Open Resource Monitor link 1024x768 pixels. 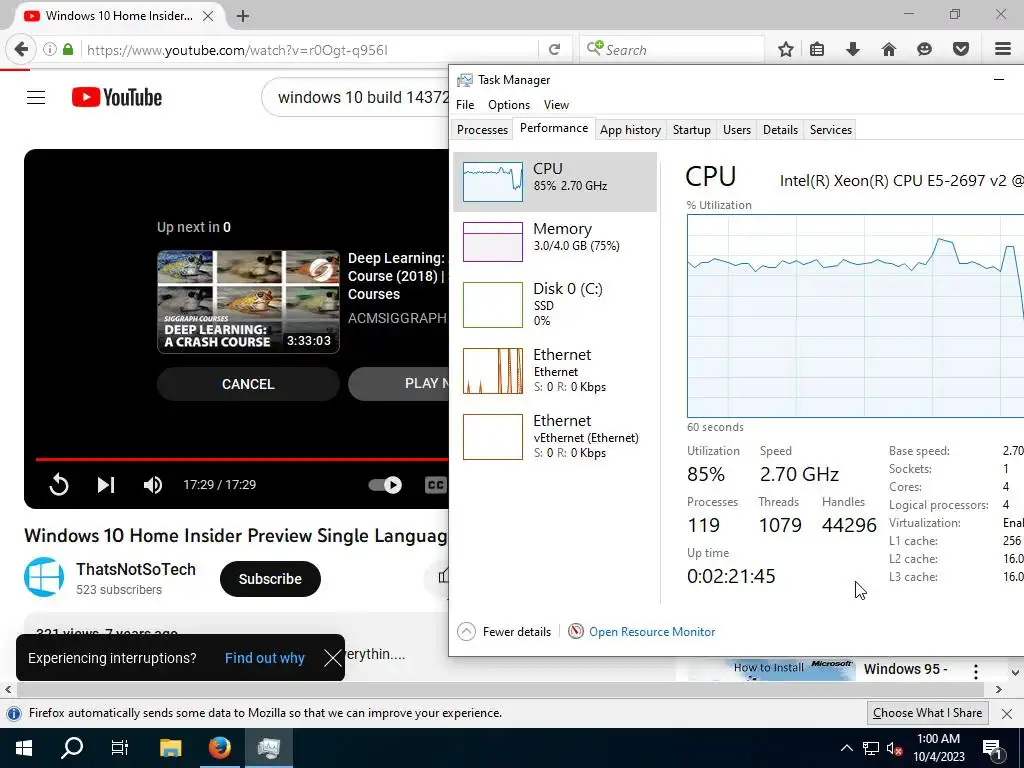[652, 632]
